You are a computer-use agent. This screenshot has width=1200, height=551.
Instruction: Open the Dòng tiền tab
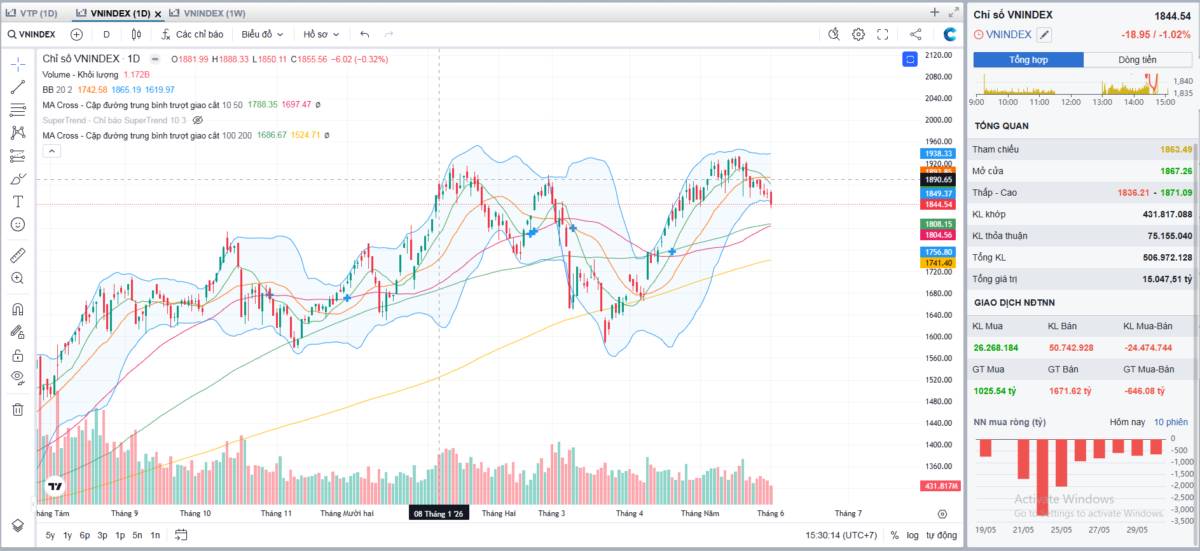pos(1137,60)
